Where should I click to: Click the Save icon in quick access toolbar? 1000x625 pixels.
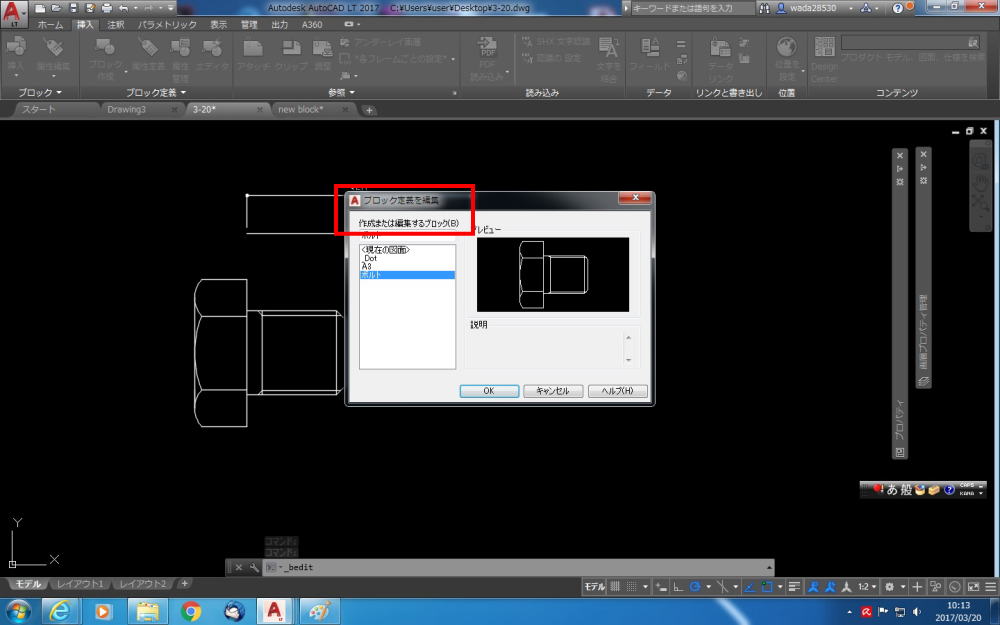click(73, 8)
